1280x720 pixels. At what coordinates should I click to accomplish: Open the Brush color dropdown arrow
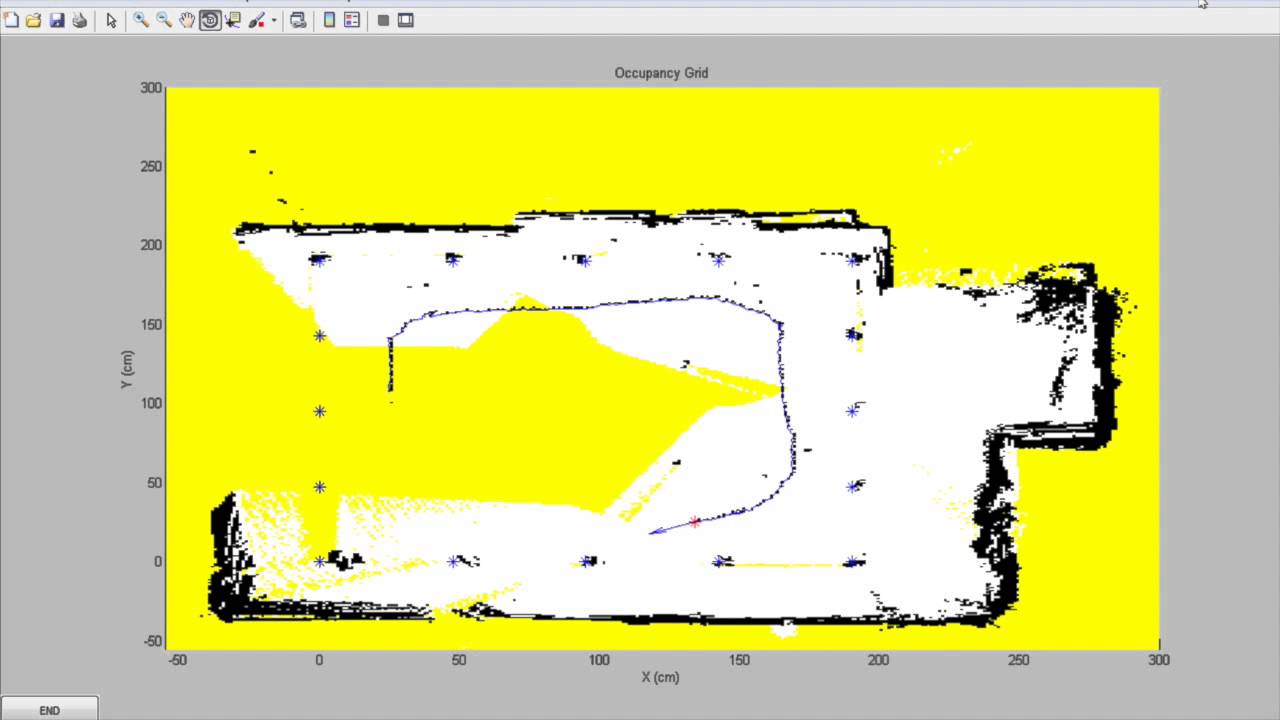(x=273, y=20)
